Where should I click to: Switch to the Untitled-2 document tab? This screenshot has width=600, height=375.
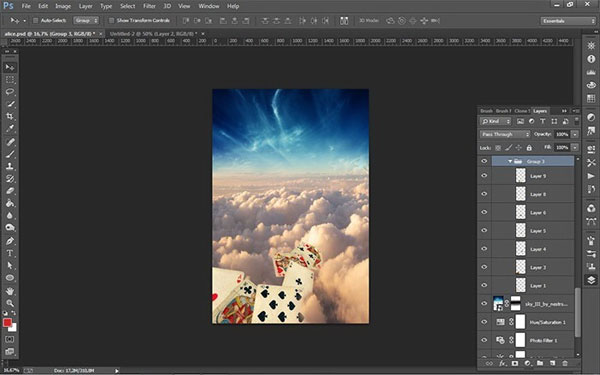tap(153, 34)
